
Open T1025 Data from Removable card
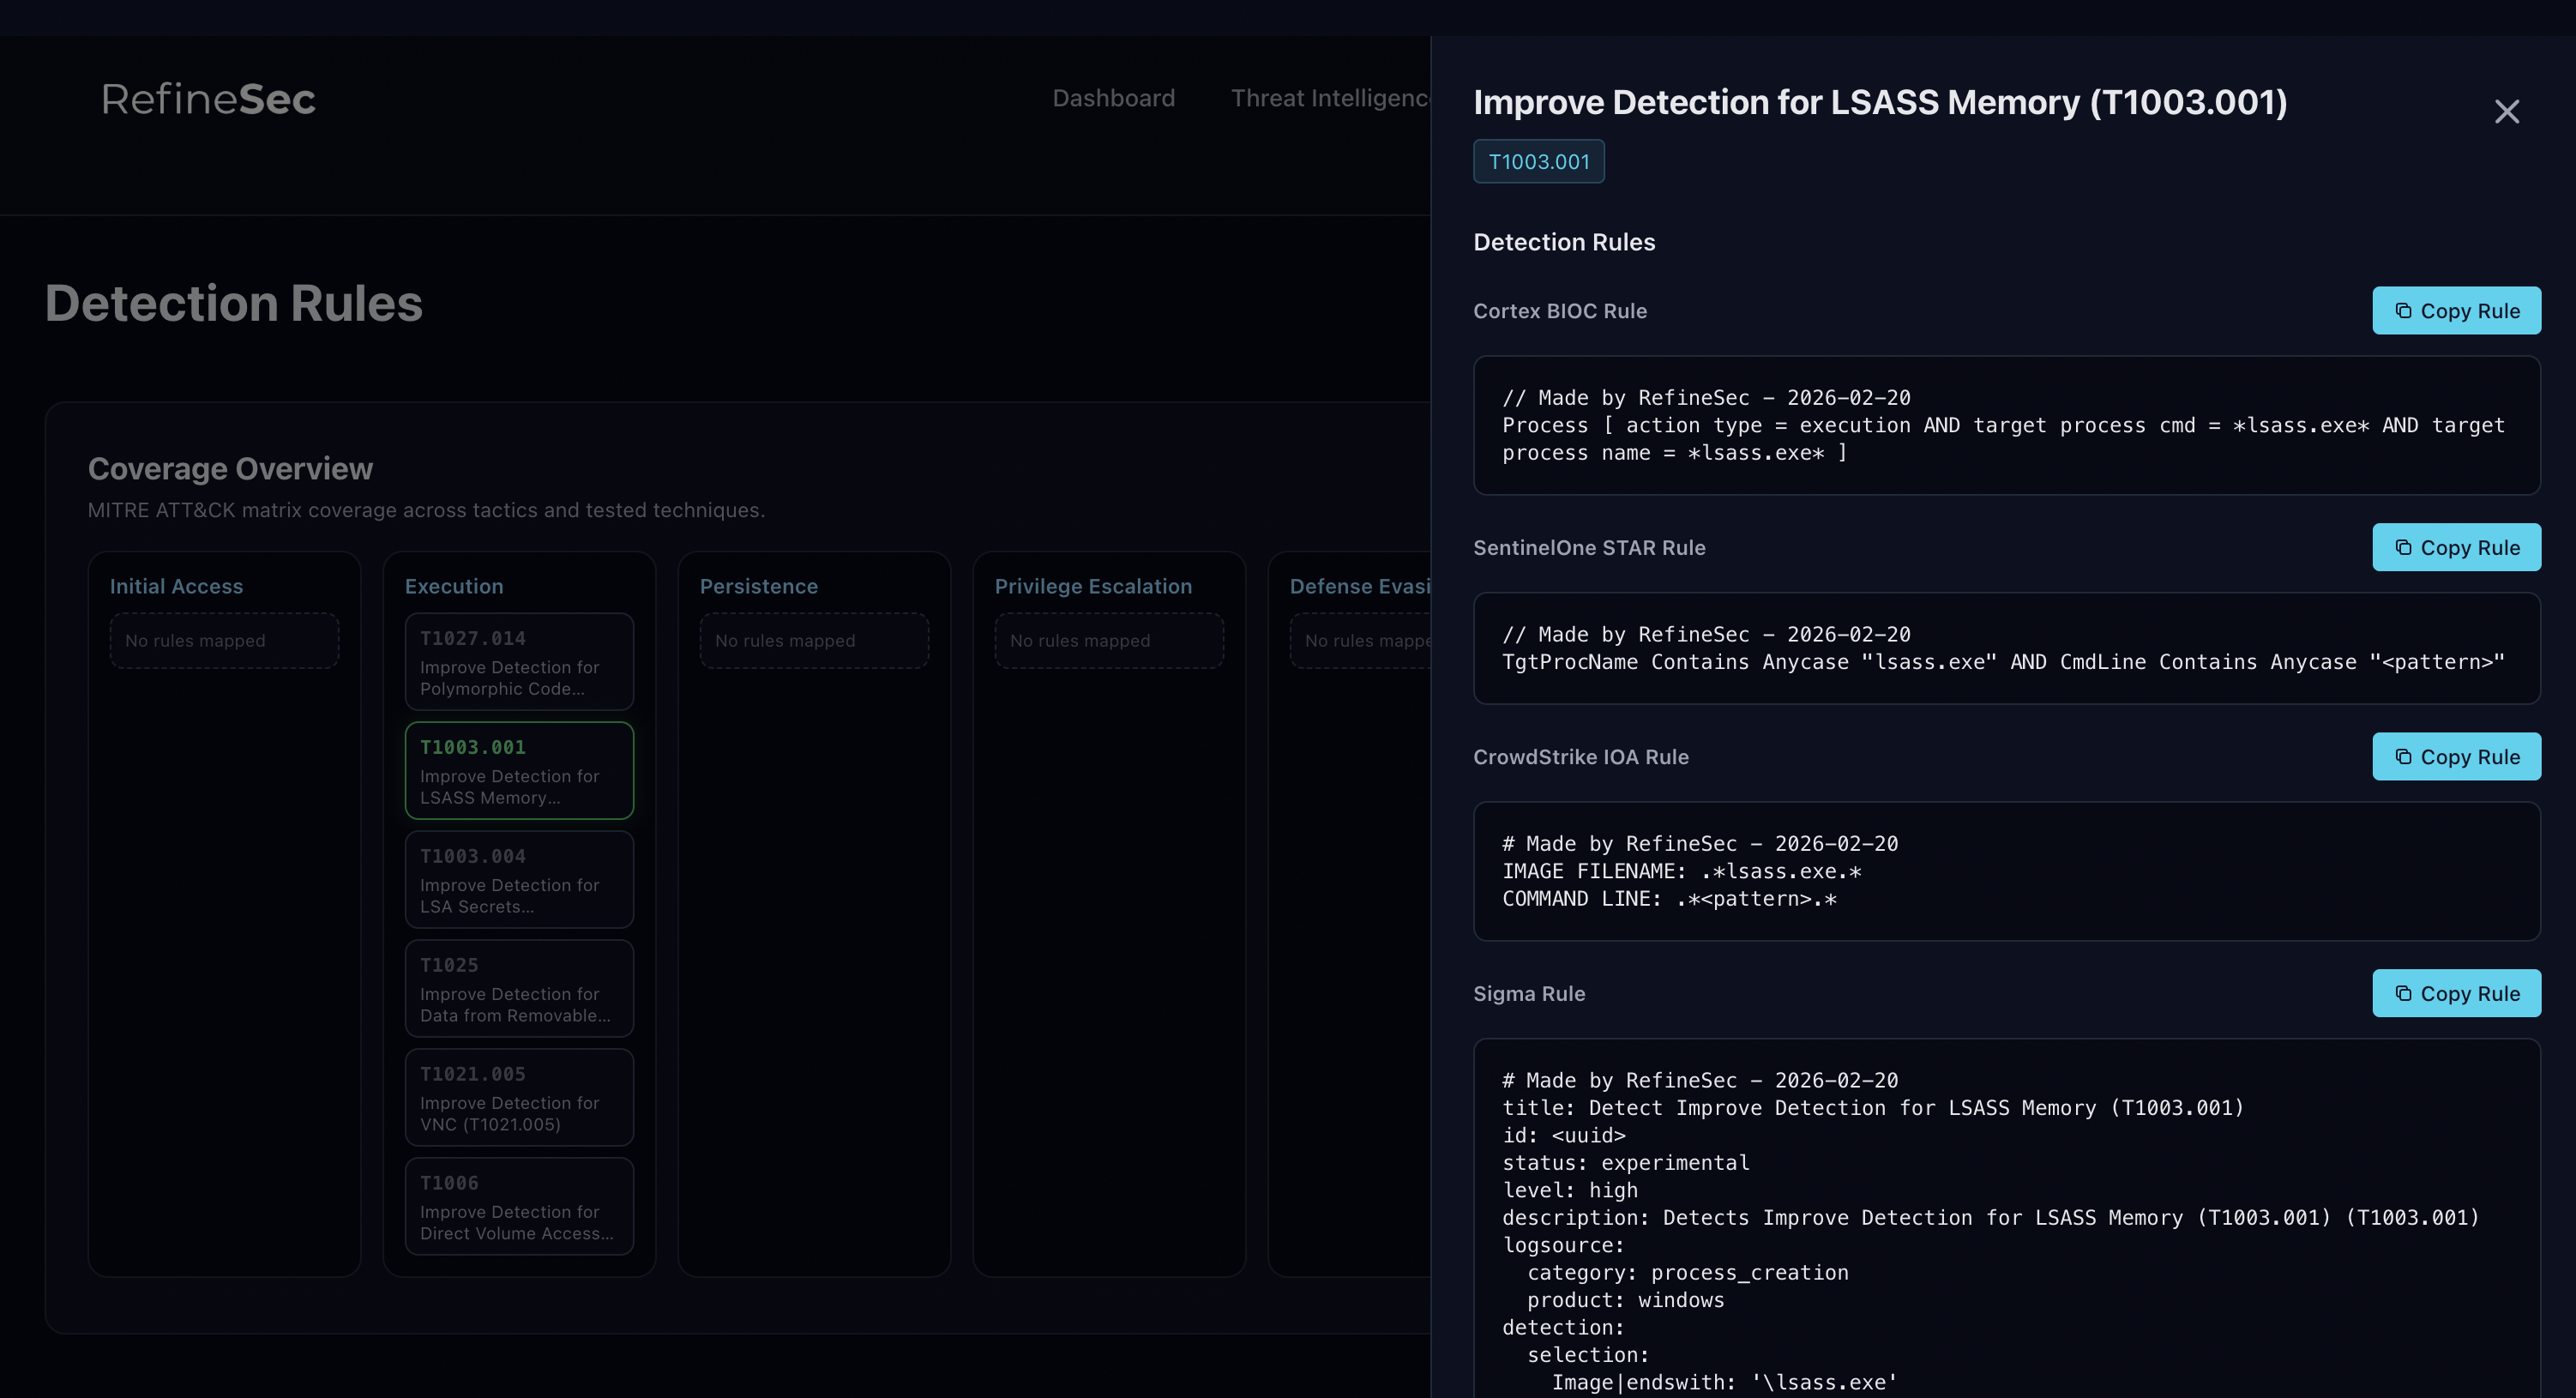[x=519, y=989]
